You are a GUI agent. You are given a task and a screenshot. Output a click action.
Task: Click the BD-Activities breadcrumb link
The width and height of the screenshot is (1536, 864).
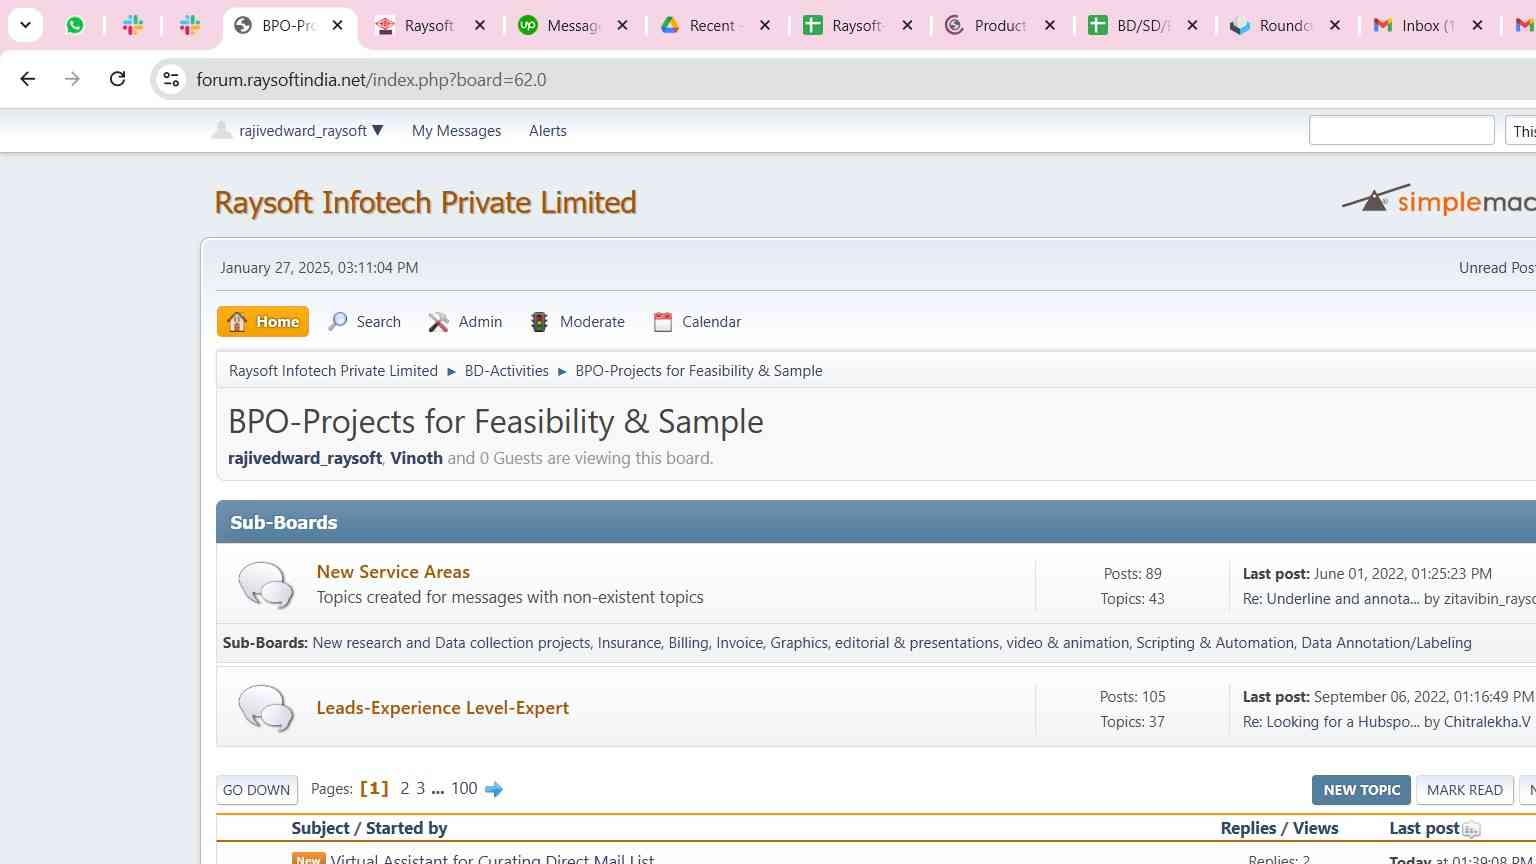tap(506, 371)
